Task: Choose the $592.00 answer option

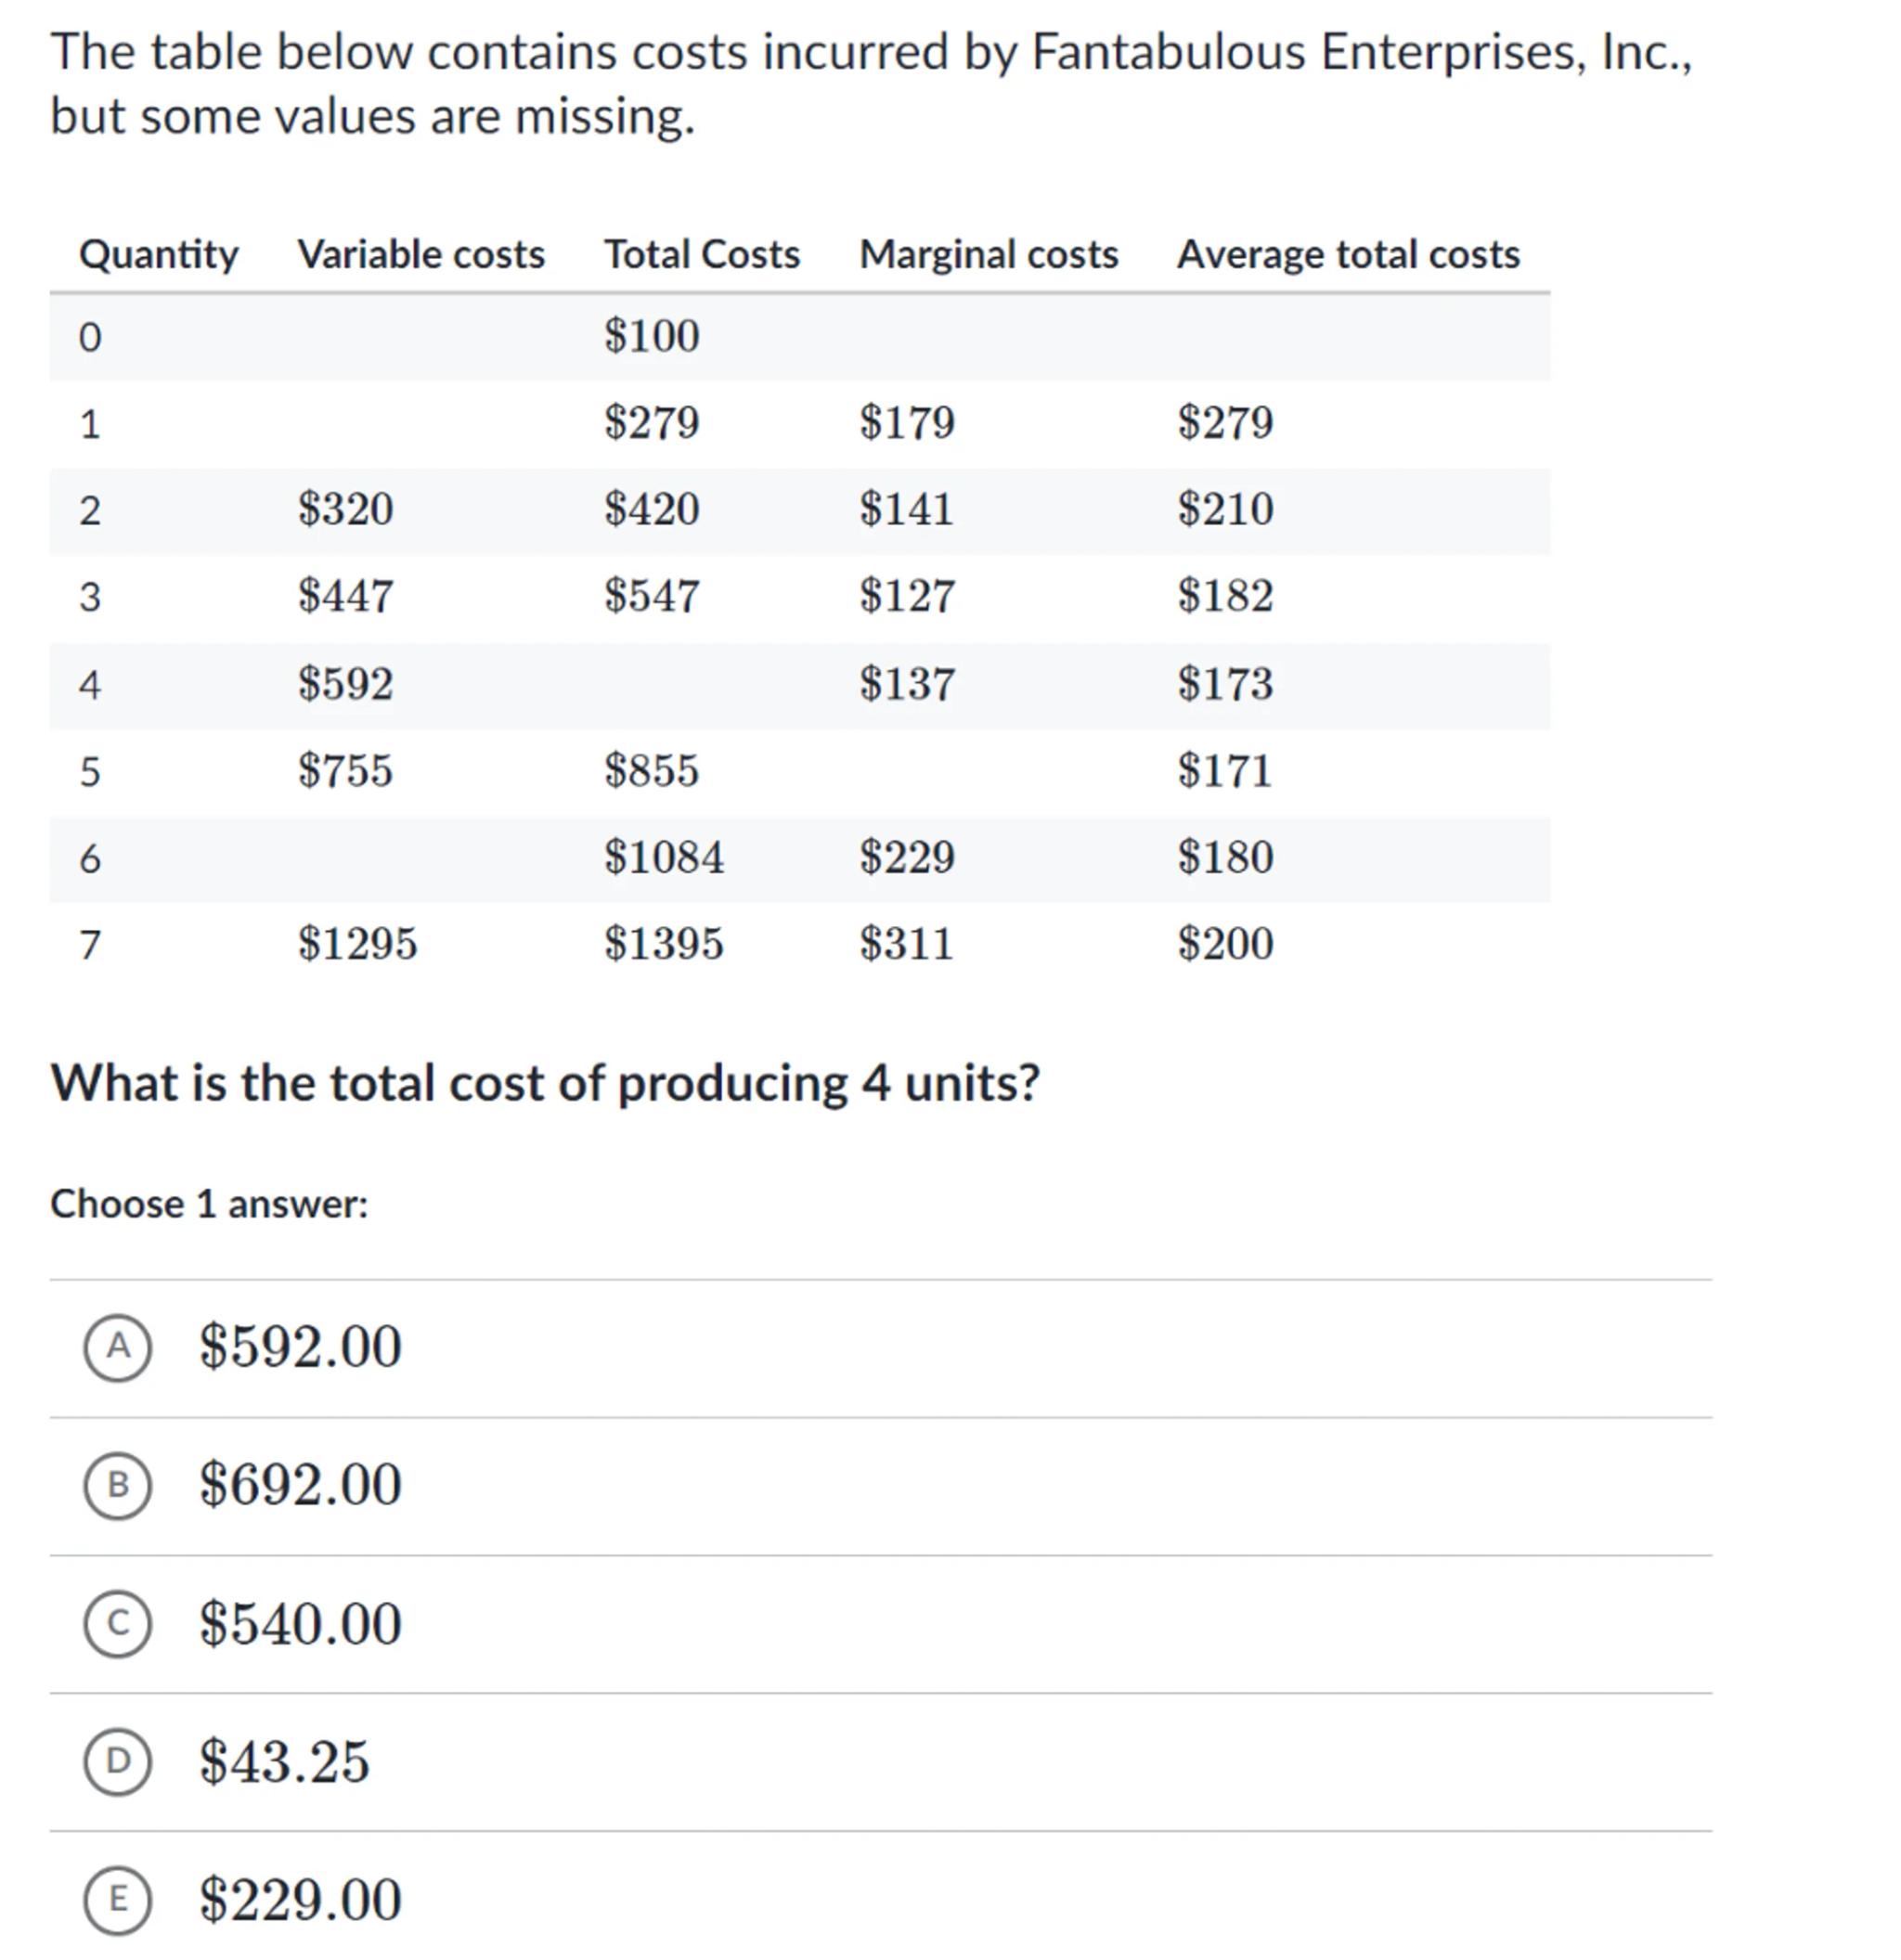Action: pyautogui.click(x=300, y=1347)
